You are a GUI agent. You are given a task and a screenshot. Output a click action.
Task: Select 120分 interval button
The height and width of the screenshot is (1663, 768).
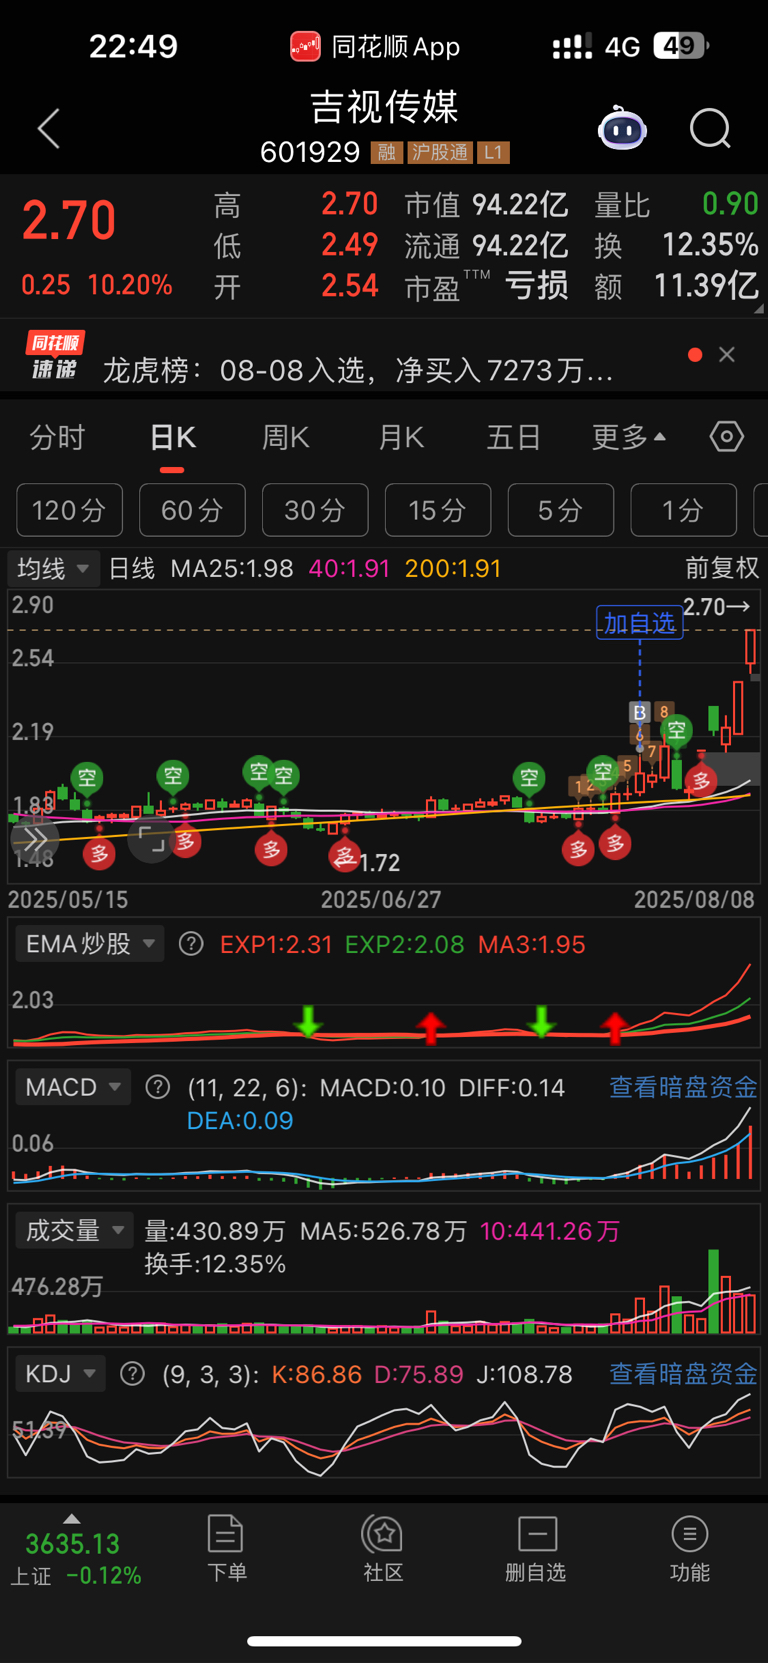(69, 510)
